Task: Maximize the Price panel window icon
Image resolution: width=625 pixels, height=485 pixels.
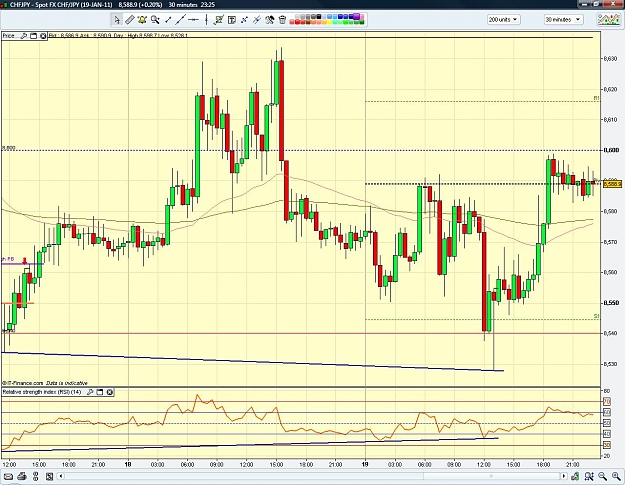Action: [33, 36]
